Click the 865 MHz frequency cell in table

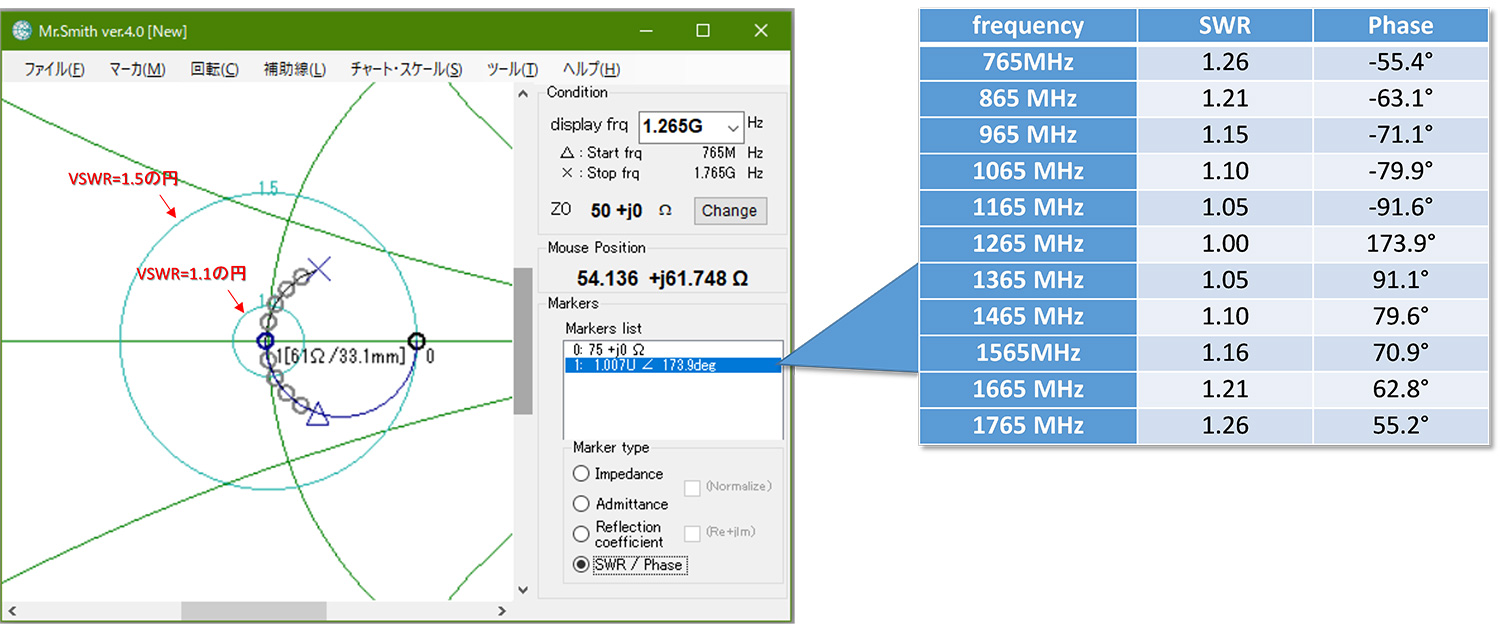(1028, 98)
